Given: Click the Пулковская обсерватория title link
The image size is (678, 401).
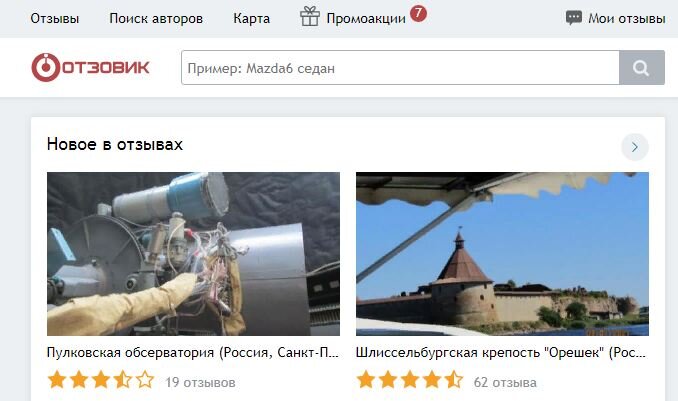Looking at the screenshot, I should tap(193, 353).
